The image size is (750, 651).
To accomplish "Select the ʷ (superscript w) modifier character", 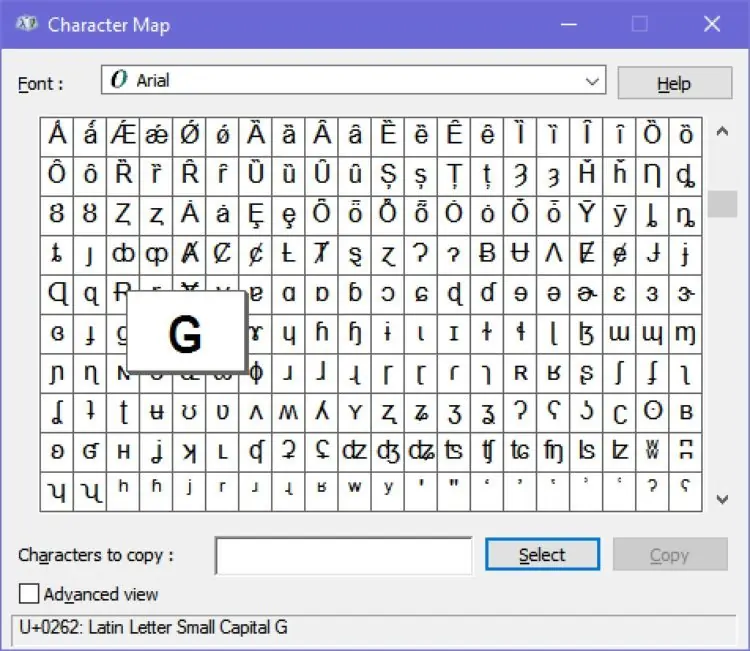I will click(x=354, y=492).
